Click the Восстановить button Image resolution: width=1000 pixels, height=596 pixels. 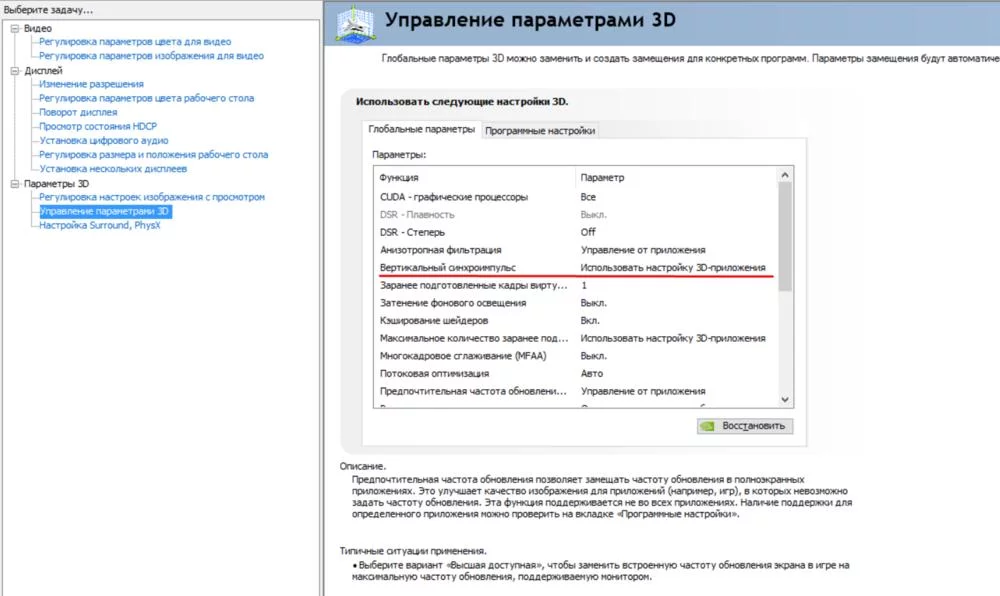coord(745,426)
